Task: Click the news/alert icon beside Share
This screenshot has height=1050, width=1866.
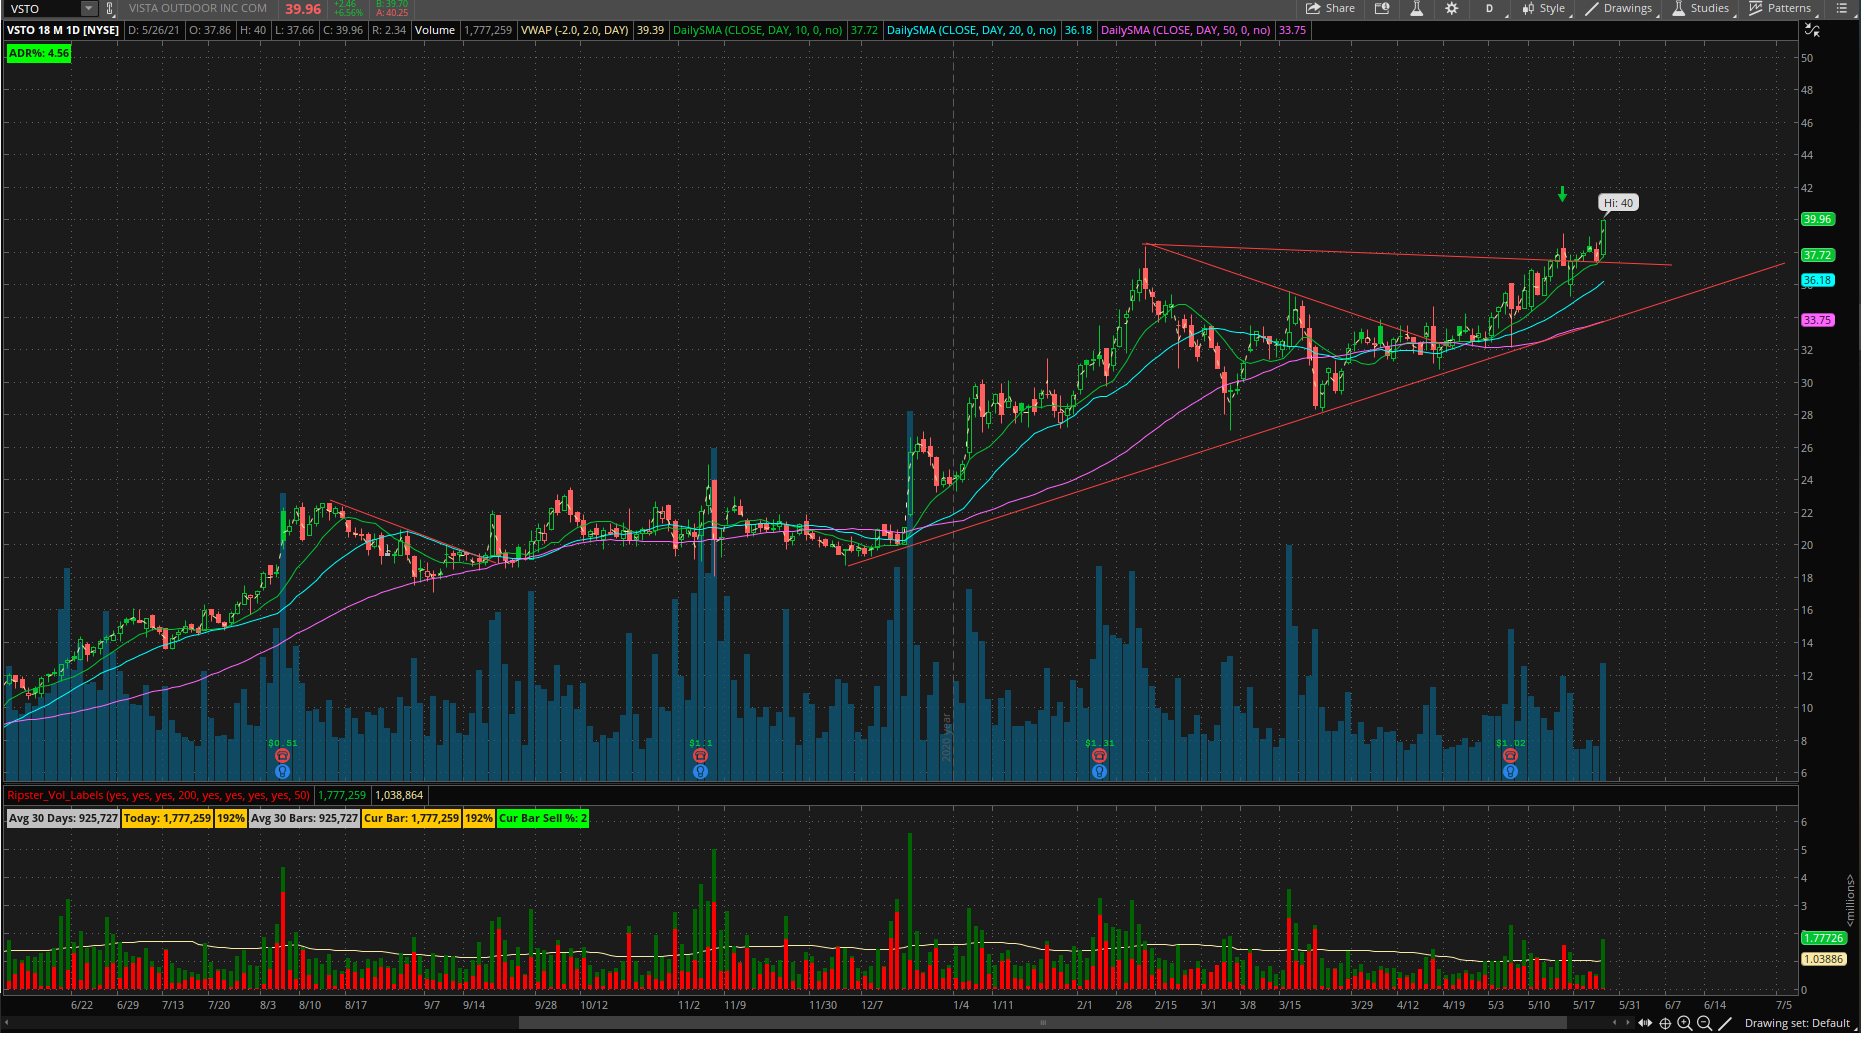Action: [1382, 8]
